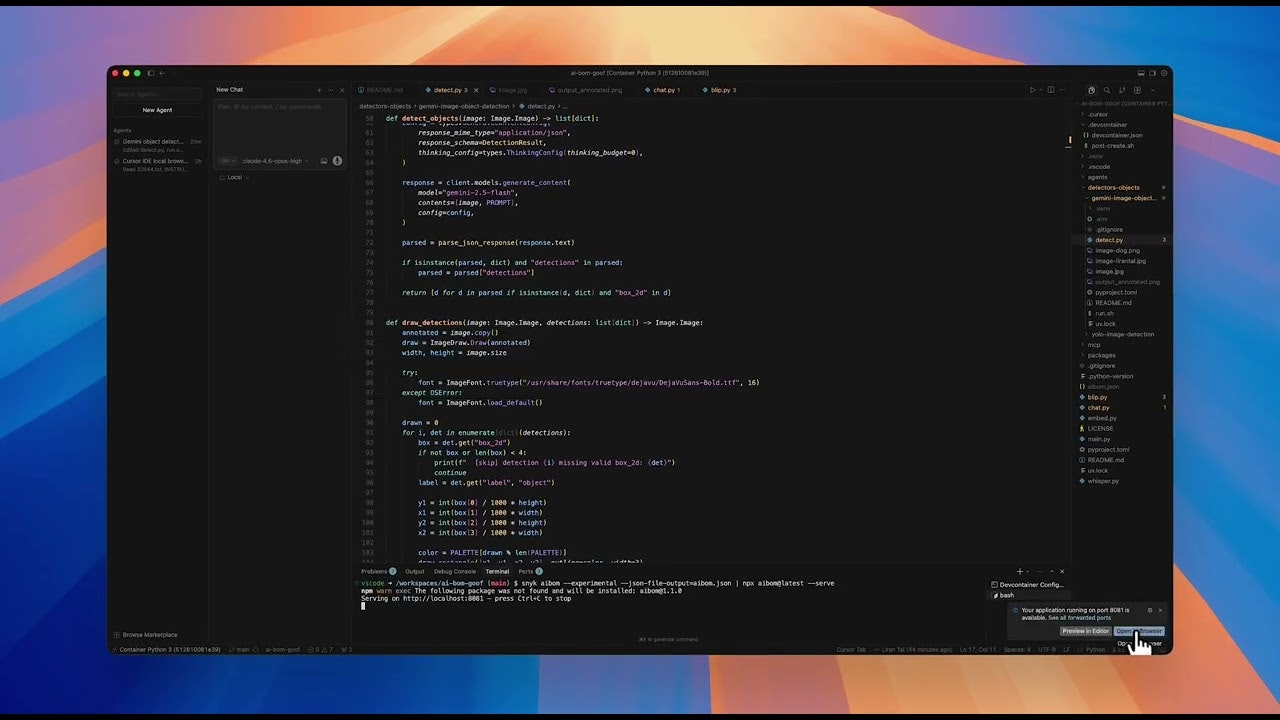Click the Open in Browser button
The image size is (1280, 720).
click(x=1140, y=631)
